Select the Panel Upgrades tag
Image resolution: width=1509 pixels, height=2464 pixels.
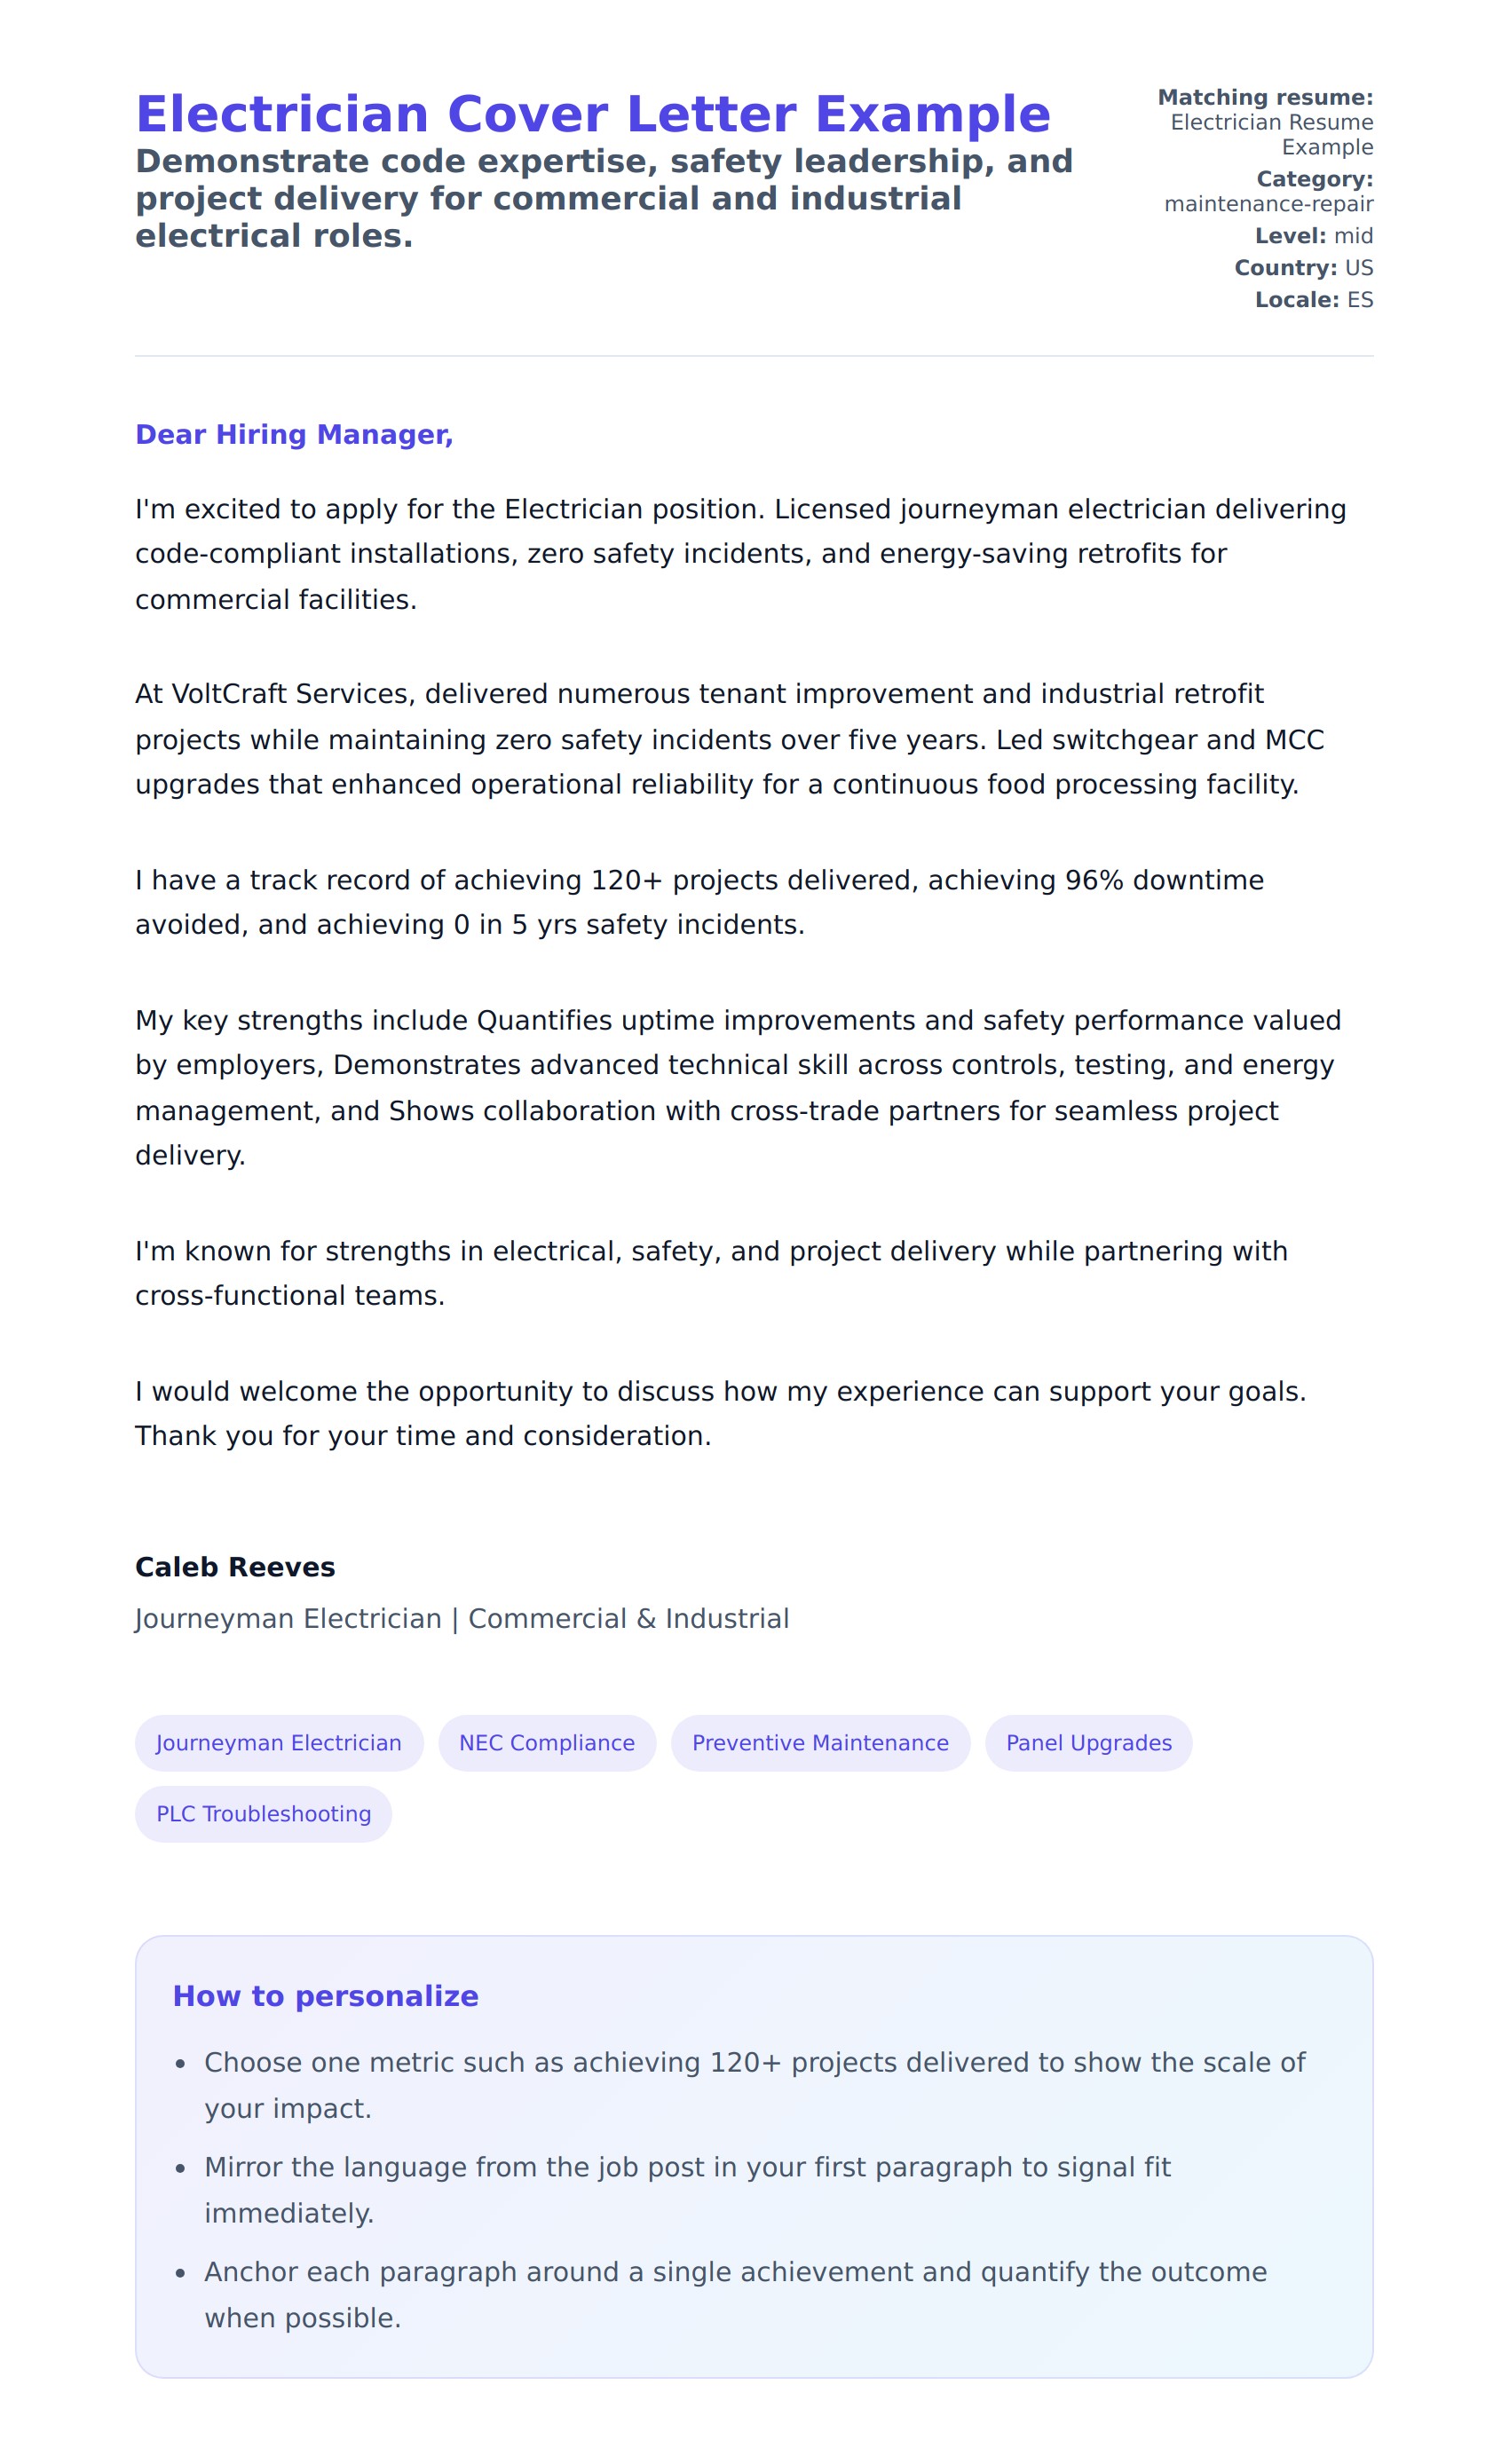point(1088,1743)
